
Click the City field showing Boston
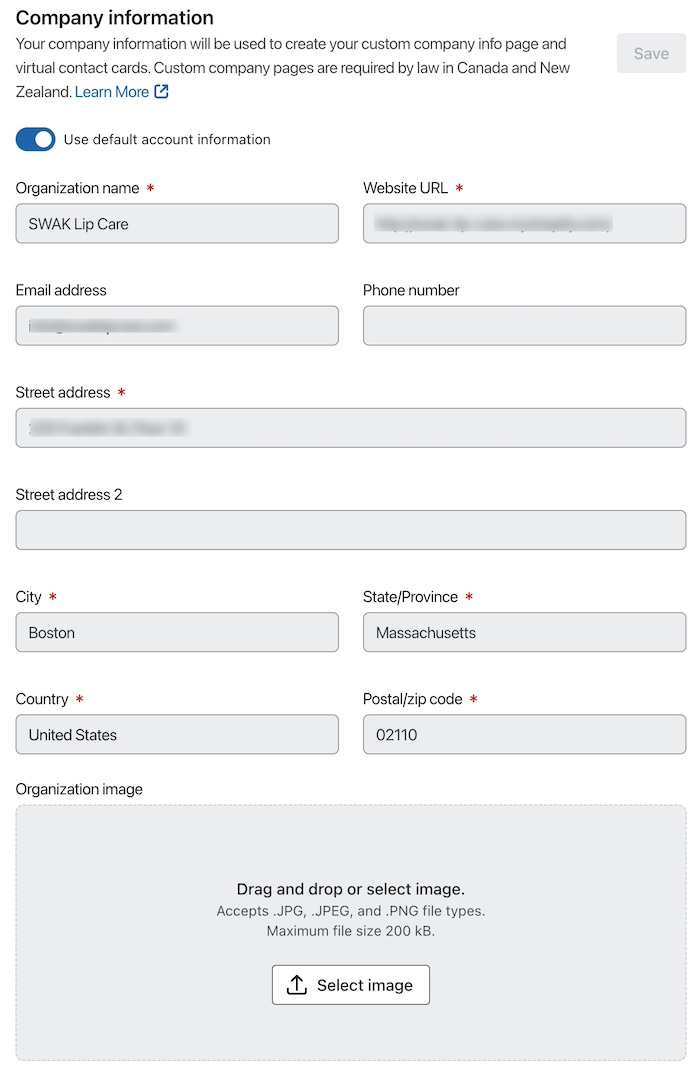(176, 632)
